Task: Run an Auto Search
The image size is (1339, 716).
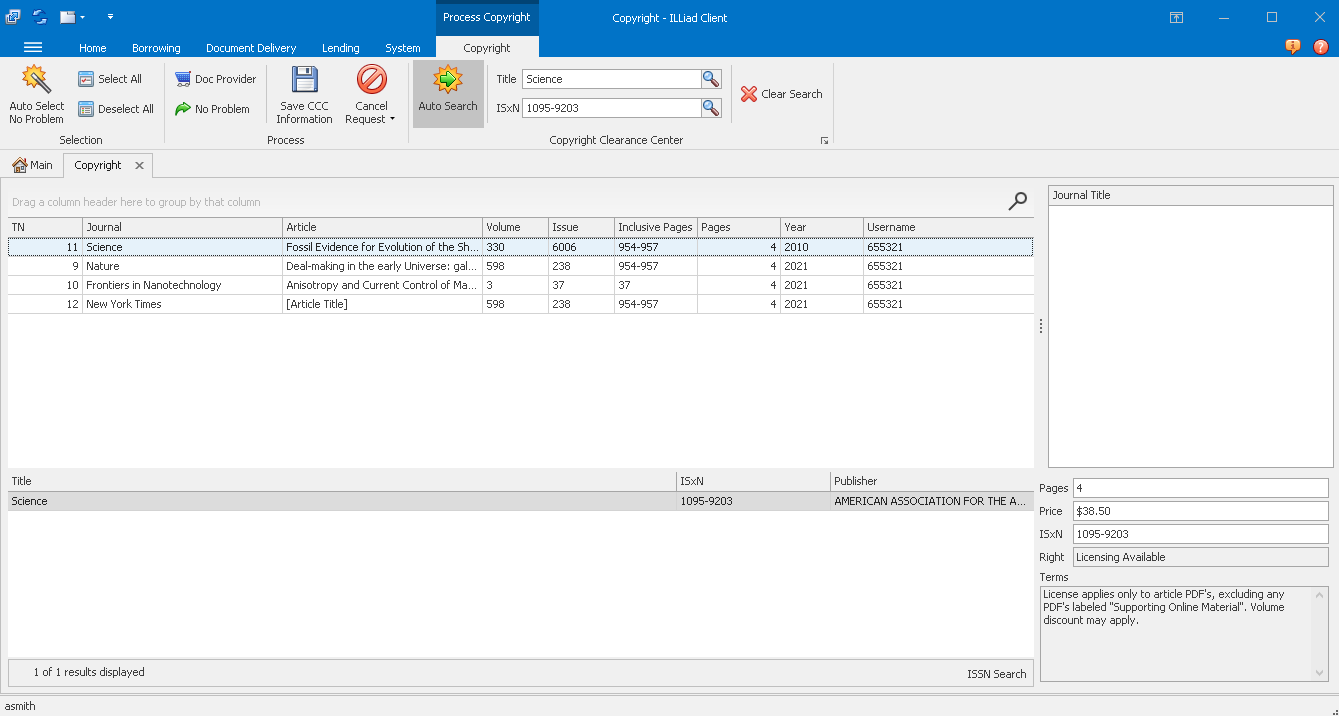Action: (447, 93)
